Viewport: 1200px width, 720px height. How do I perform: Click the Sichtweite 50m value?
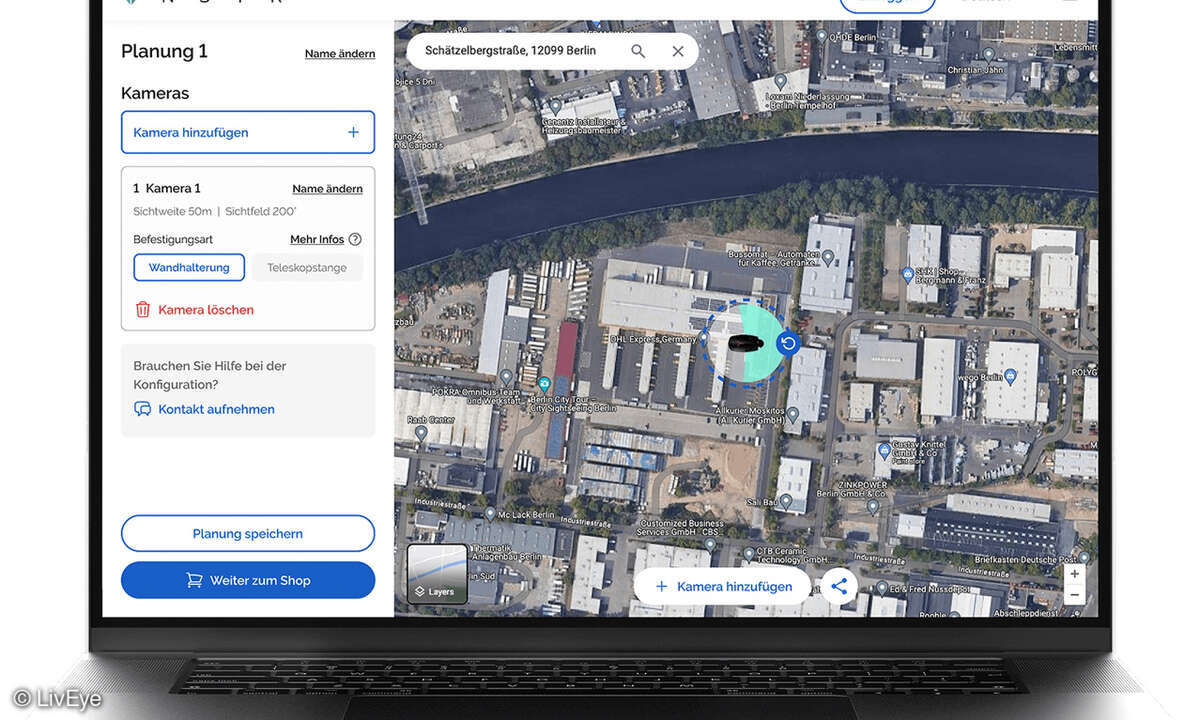point(172,212)
